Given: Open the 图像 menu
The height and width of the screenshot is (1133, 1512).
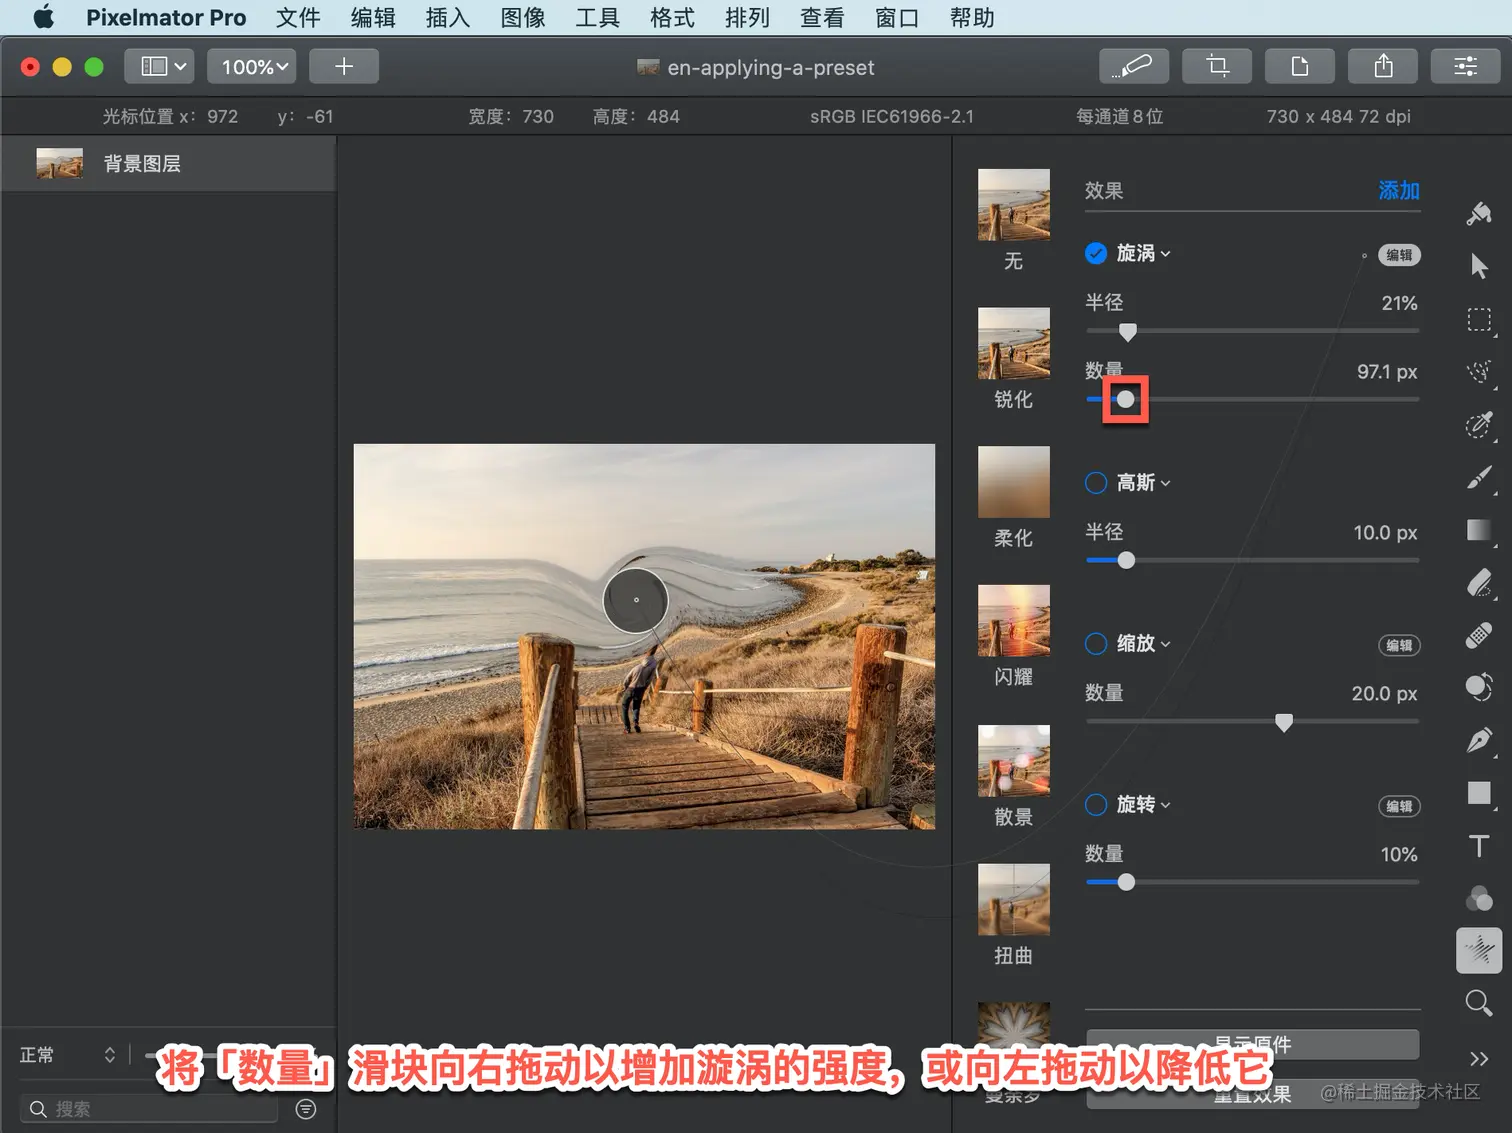Looking at the screenshot, I should tap(523, 17).
